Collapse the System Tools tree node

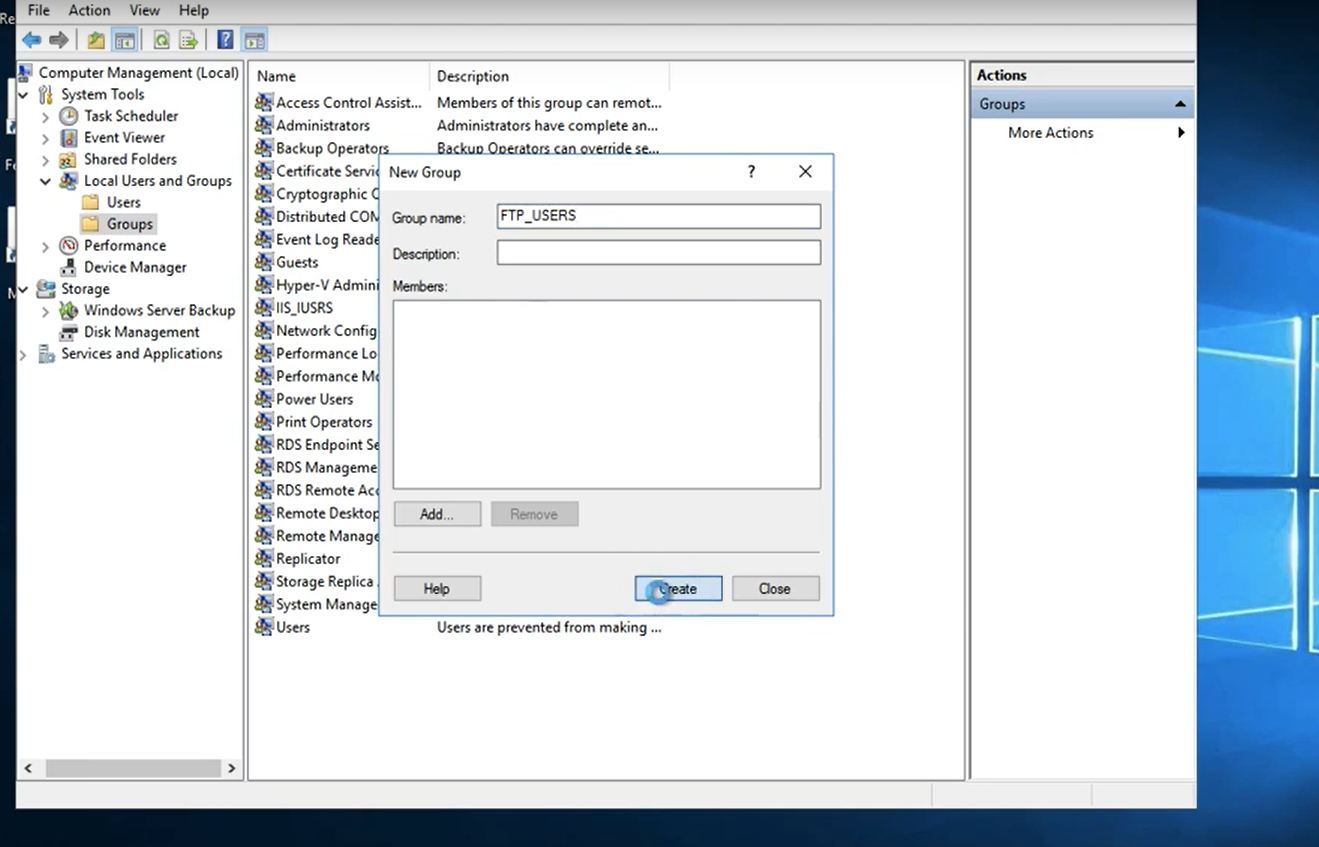pyautogui.click(x=23, y=95)
